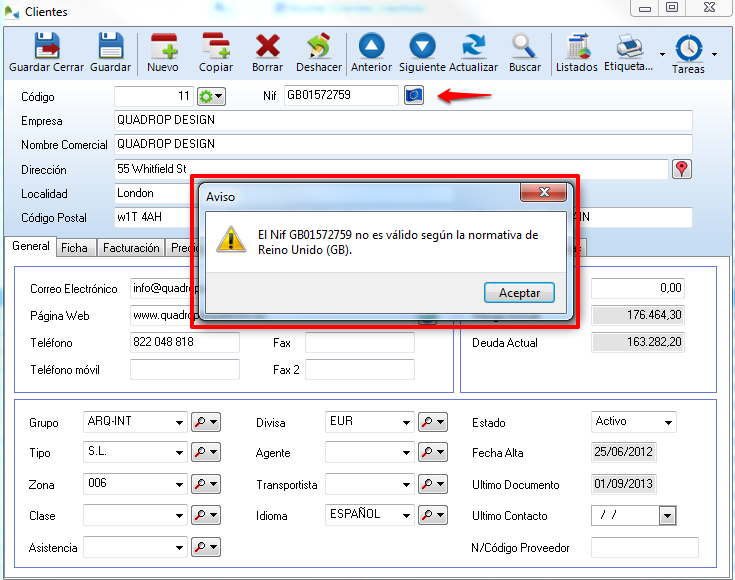Open the Buscar search tool
The width and height of the screenshot is (735, 580).
coord(524,47)
